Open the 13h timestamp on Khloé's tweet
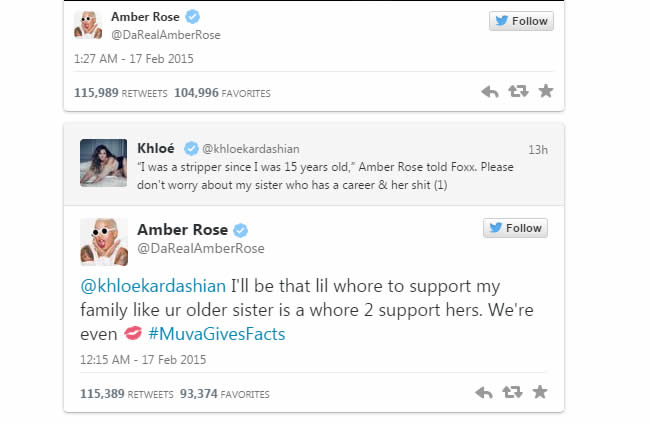Screen dimensions: 650x423 point(537,150)
